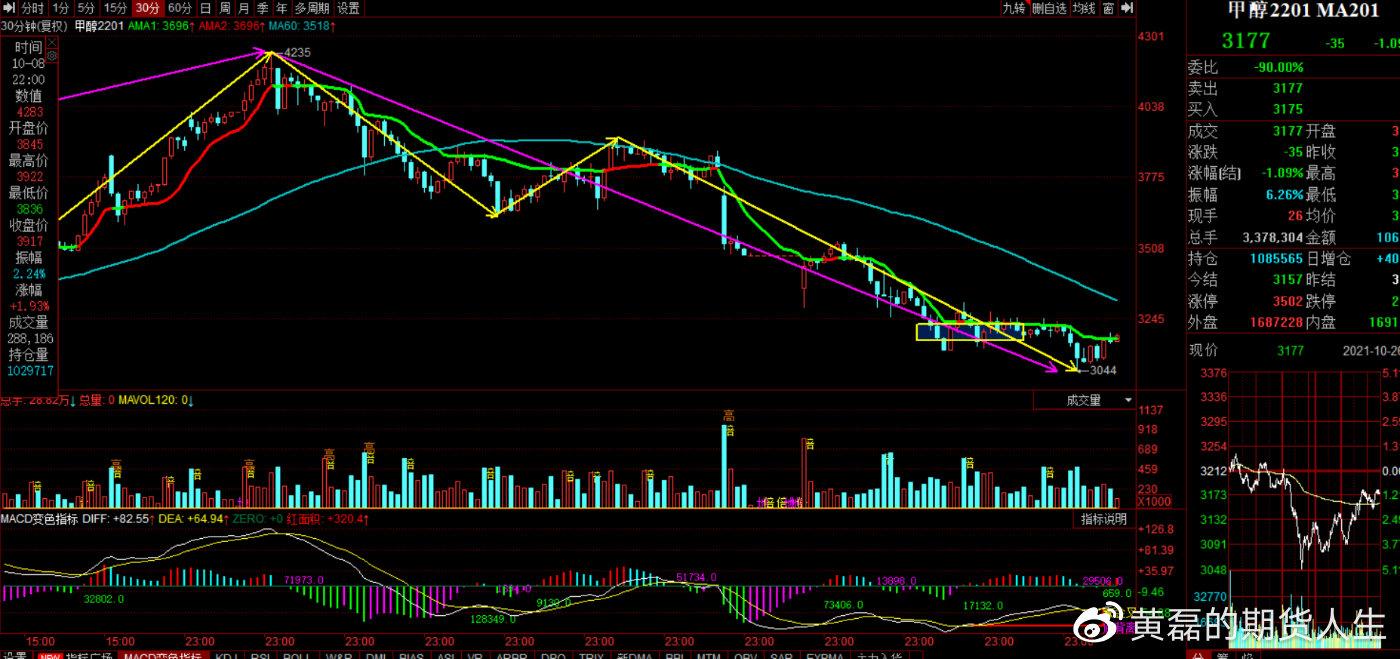
Task: Click the 指标说明 button
Action: pyautogui.click(x=1103, y=519)
